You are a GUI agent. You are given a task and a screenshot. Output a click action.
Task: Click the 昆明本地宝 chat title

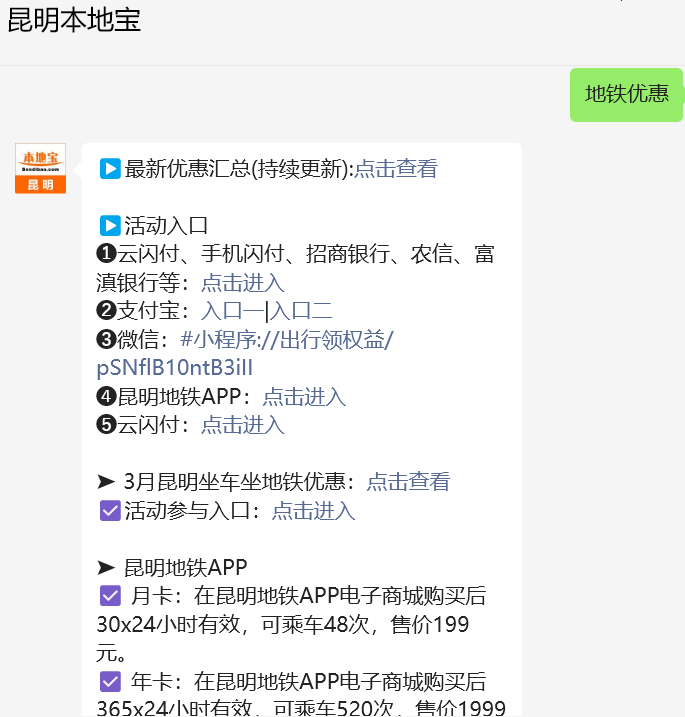(74, 20)
